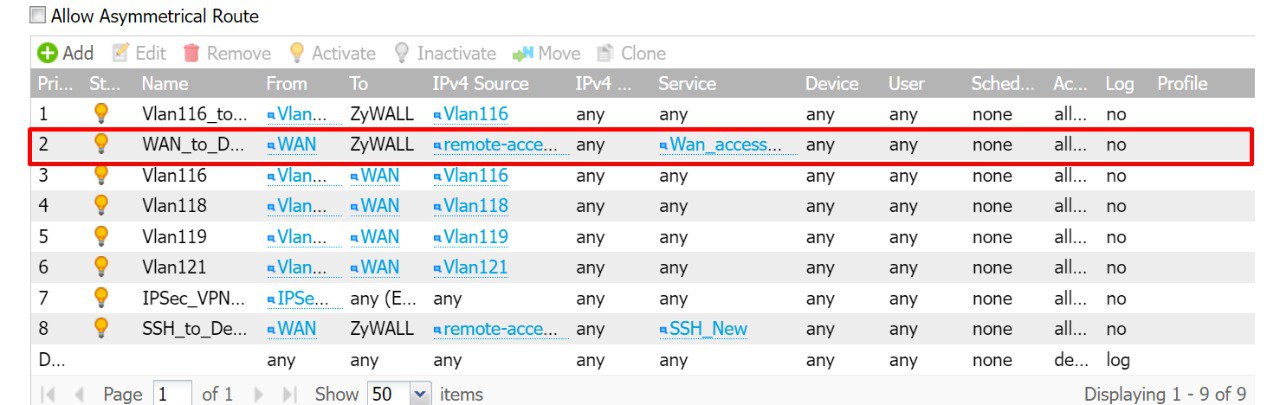The image size is (1280, 405).
Task: Click the Remove rule toolbar icon
Action: point(192,53)
